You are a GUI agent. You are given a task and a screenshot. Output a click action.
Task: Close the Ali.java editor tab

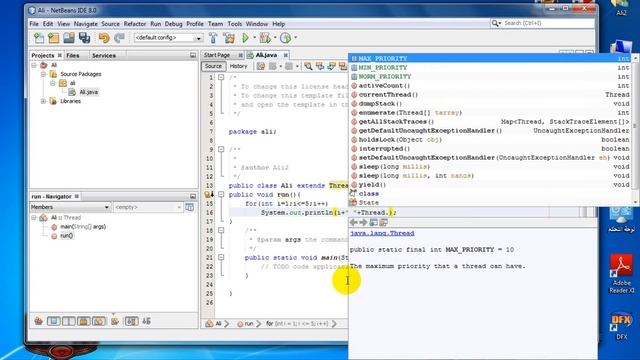(x=286, y=55)
